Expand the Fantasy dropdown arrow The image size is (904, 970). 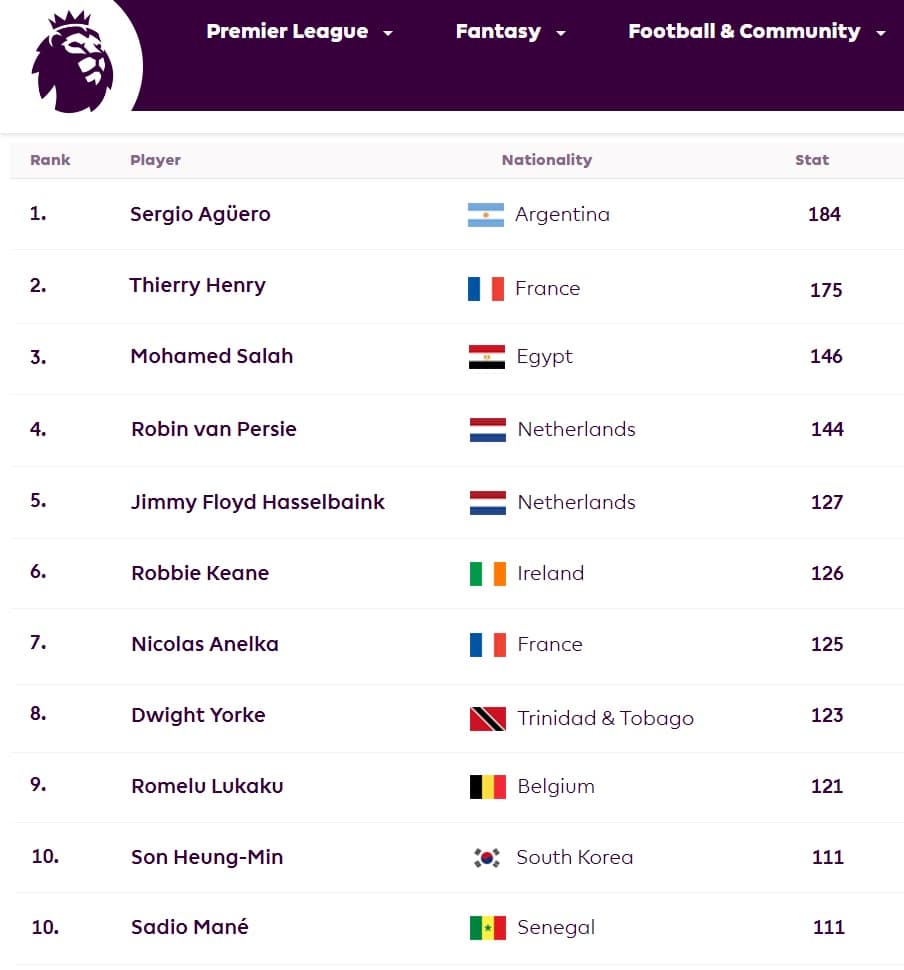pyautogui.click(x=561, y=33)
